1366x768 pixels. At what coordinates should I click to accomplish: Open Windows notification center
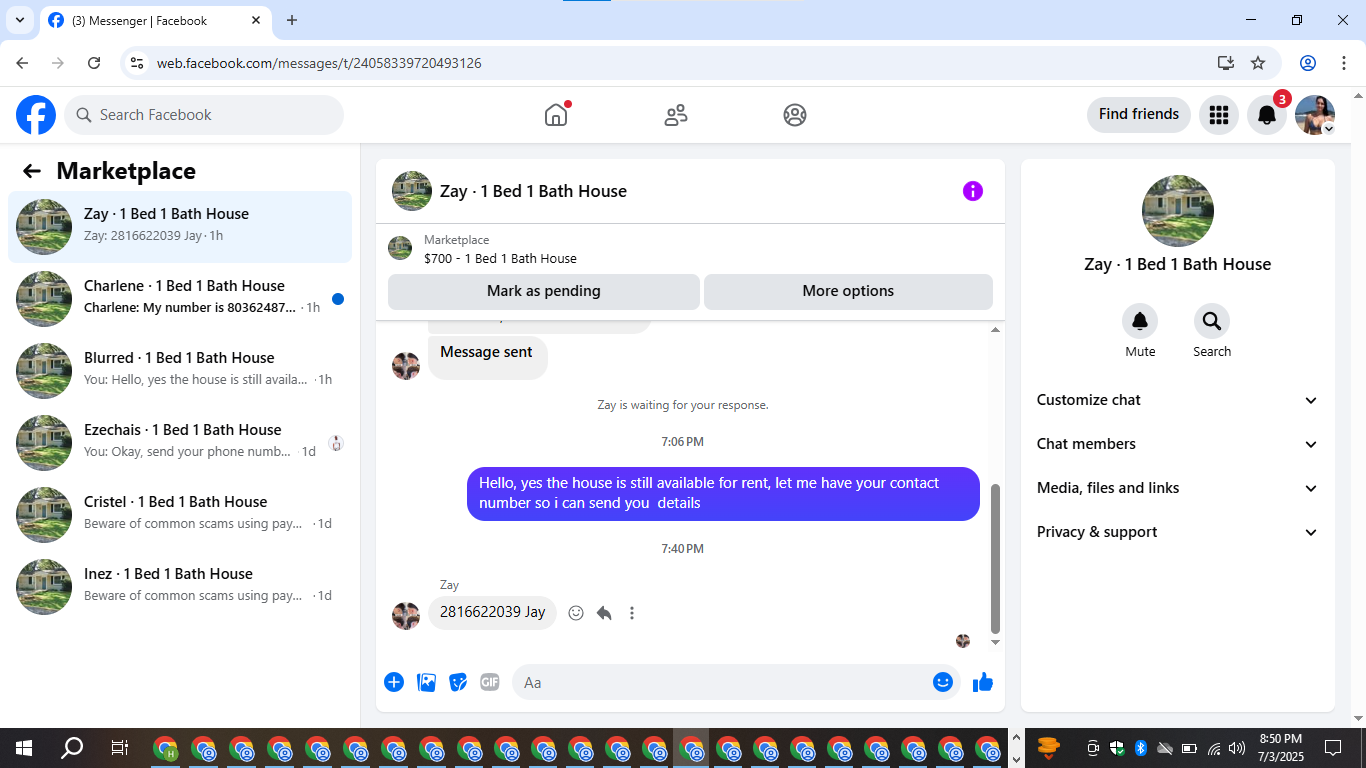(1333, 748)
